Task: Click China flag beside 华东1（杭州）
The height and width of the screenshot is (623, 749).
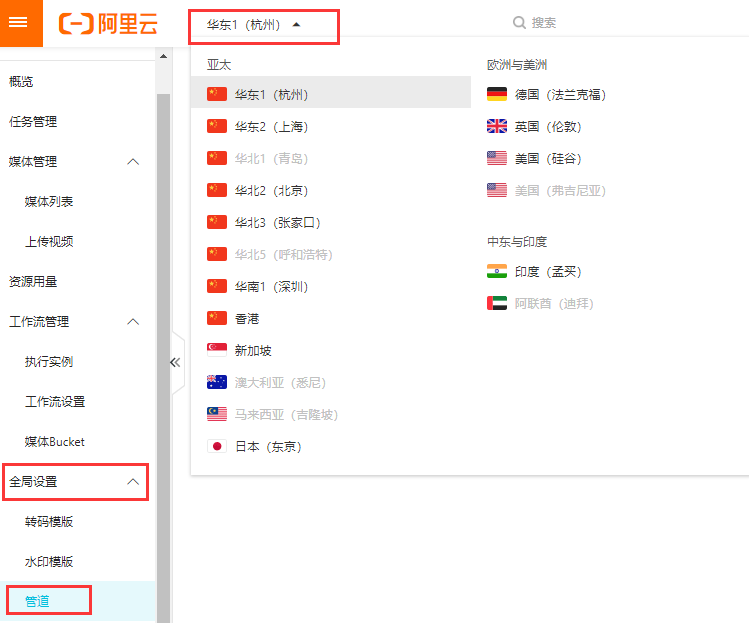Action: [217, 94]
